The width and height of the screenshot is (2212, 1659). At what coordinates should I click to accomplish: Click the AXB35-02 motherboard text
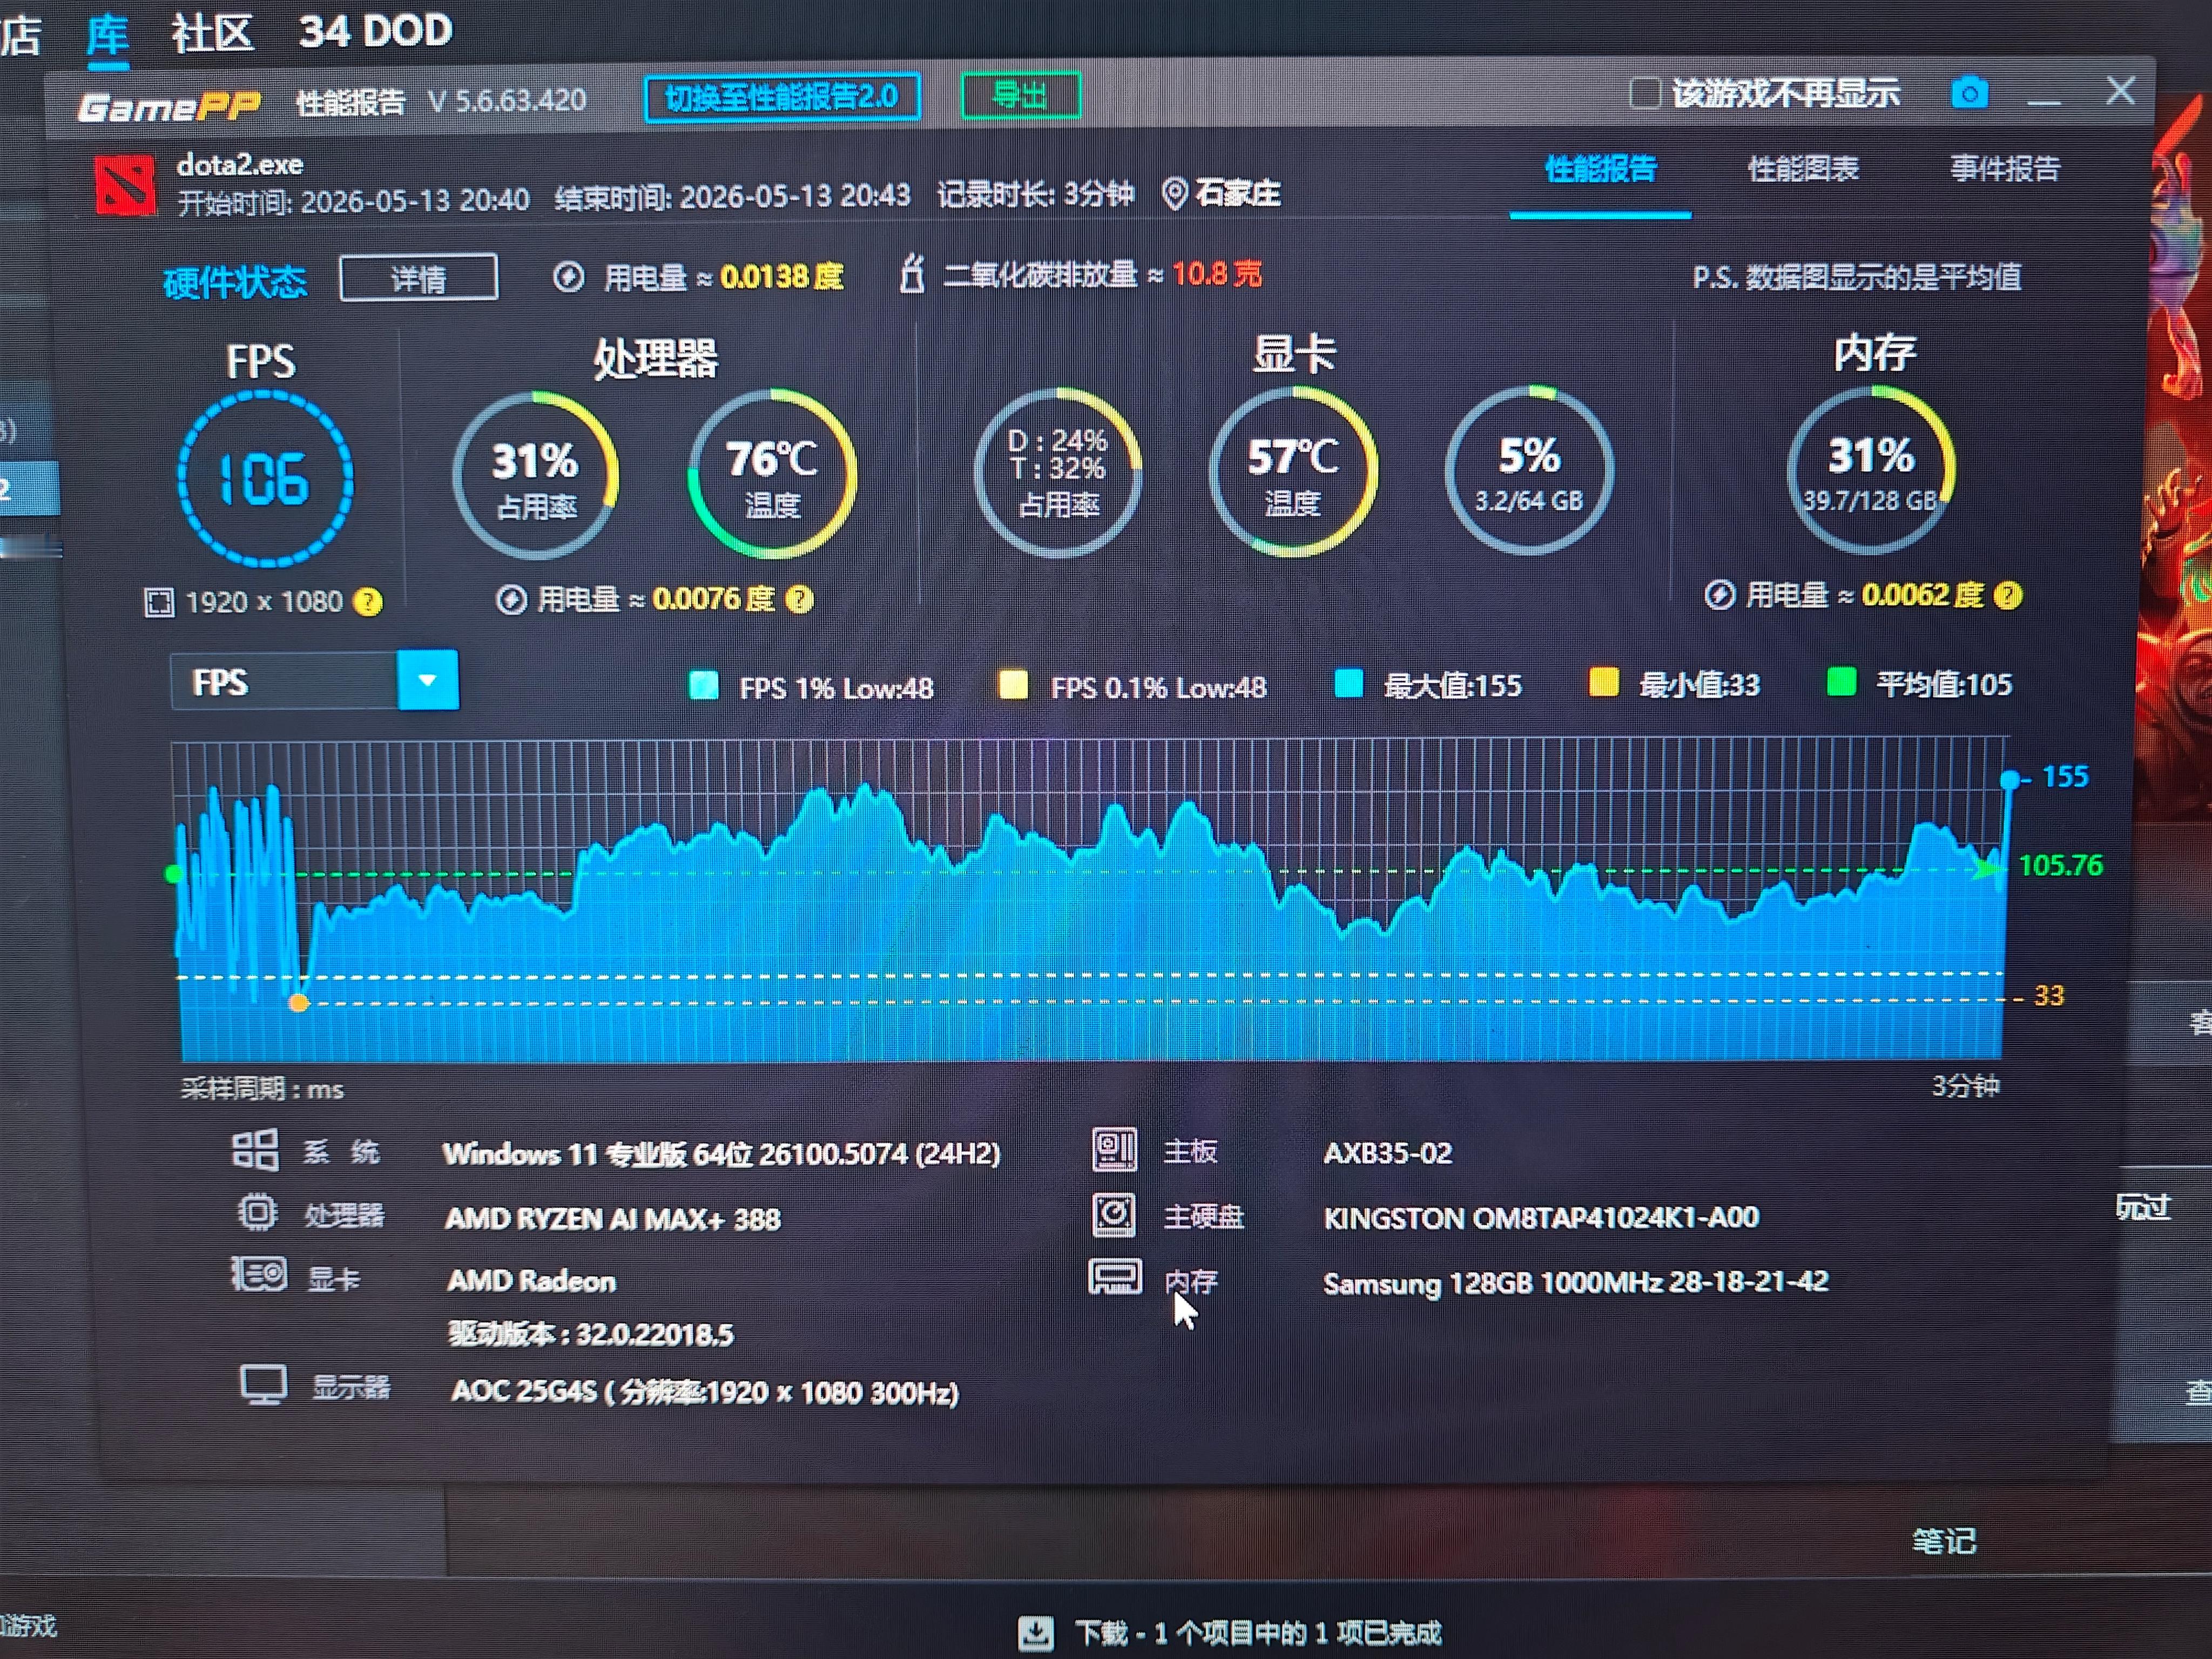(1388, 1153)
